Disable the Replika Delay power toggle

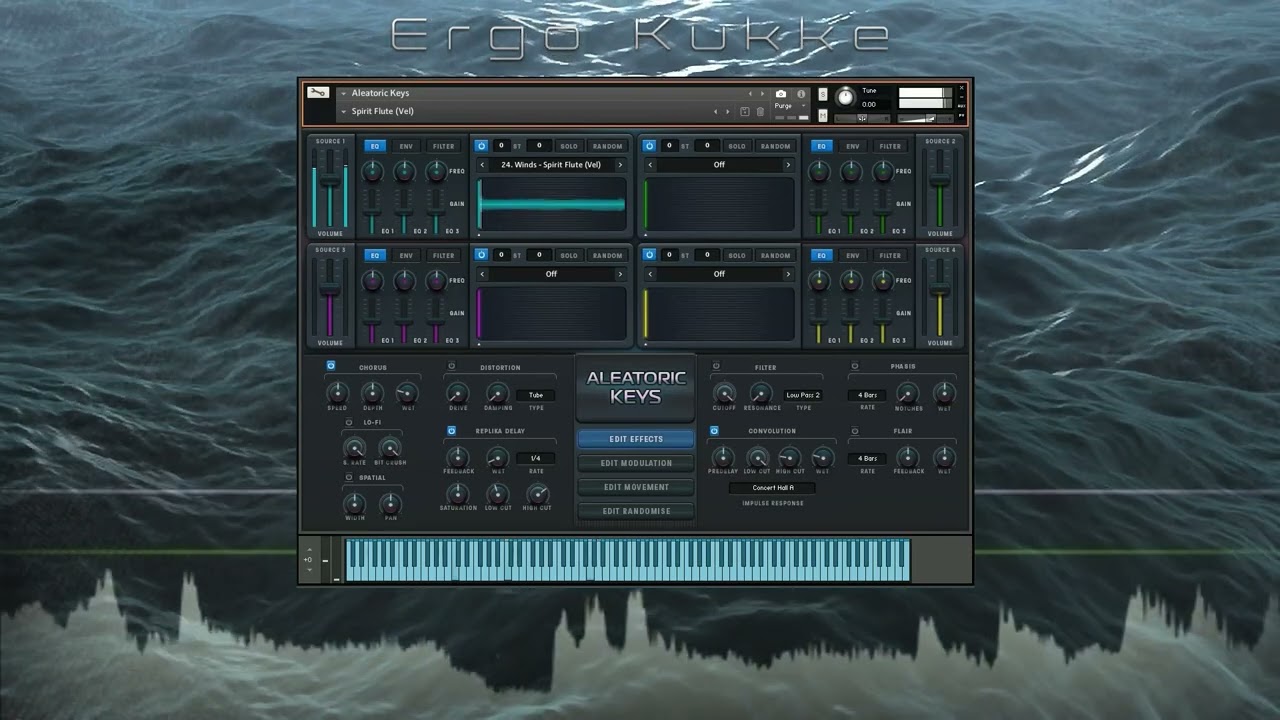pos(451,431)
